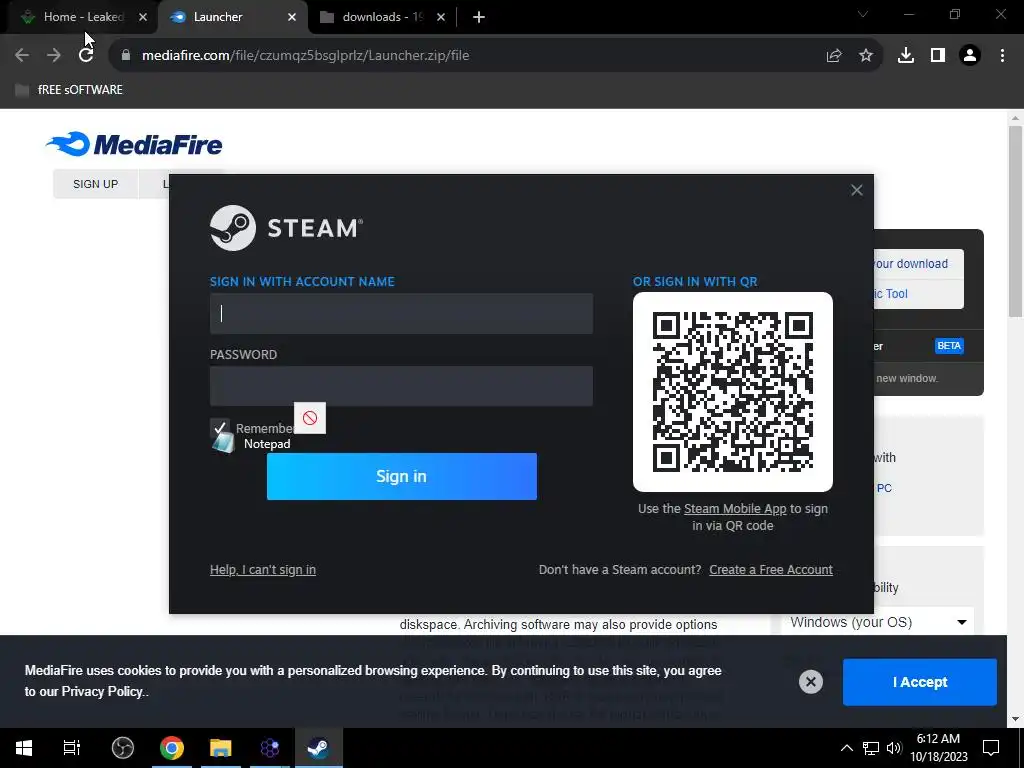Close the Launcher tab
This screenshot has width=1024, height=768.
tap(292, 17)
